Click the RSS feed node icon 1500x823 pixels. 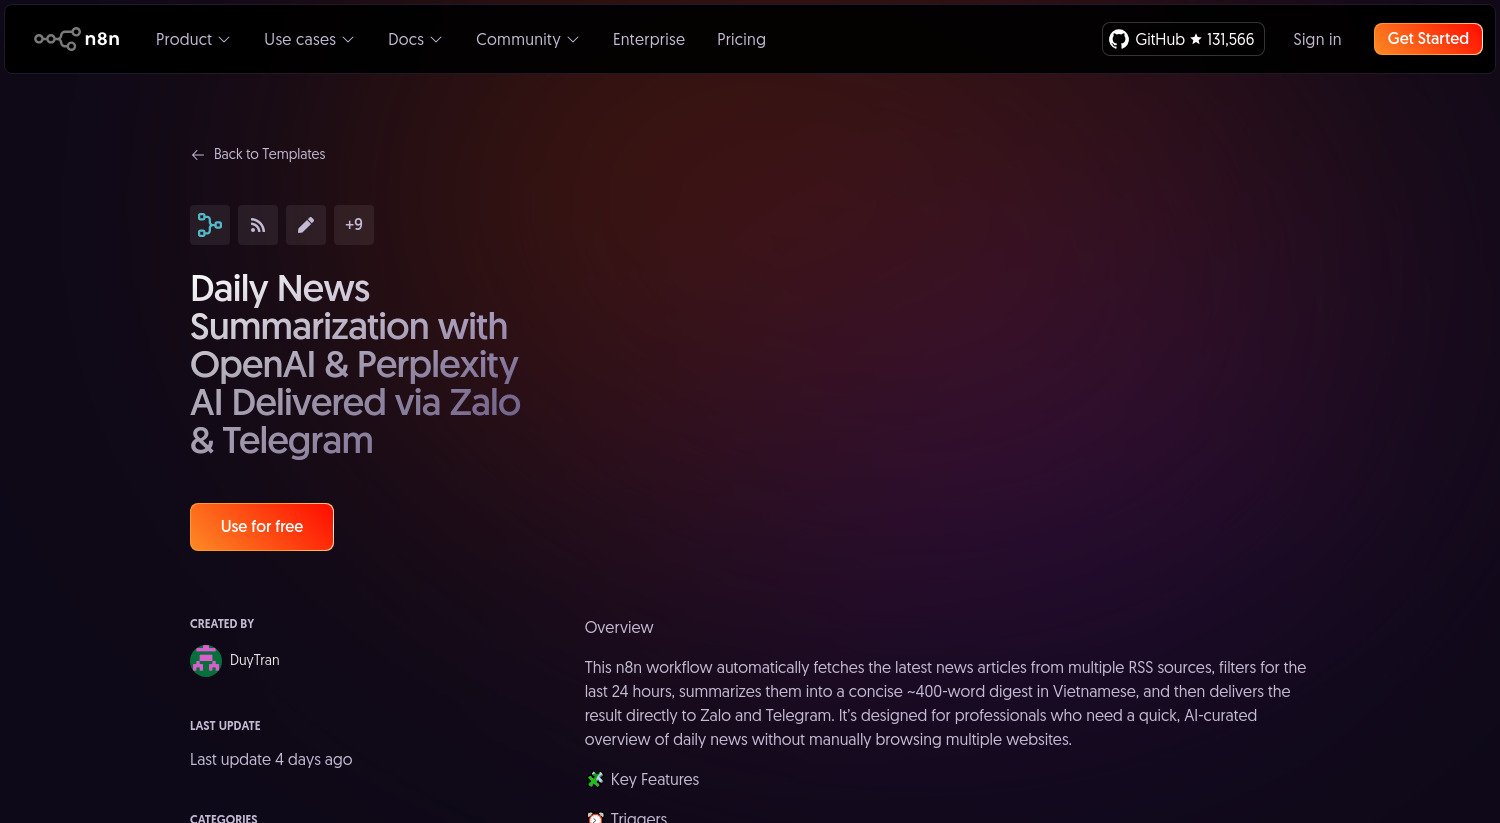click(x=258, y=225)
